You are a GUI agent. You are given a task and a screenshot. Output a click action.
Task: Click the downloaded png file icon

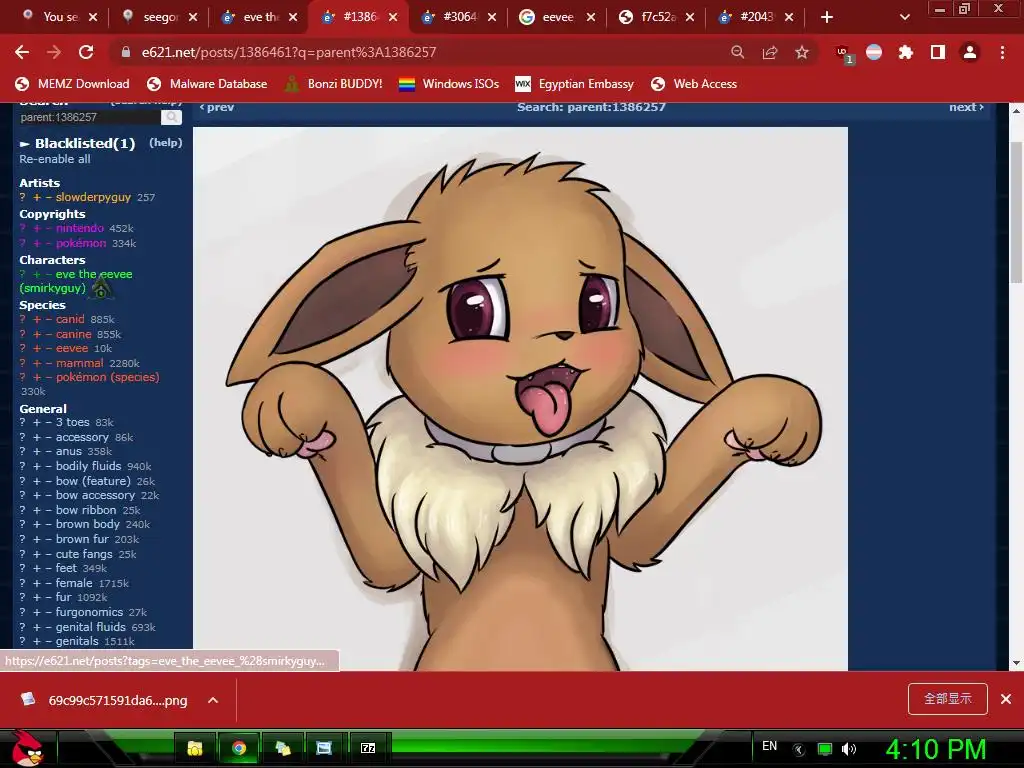pos(27,699)
